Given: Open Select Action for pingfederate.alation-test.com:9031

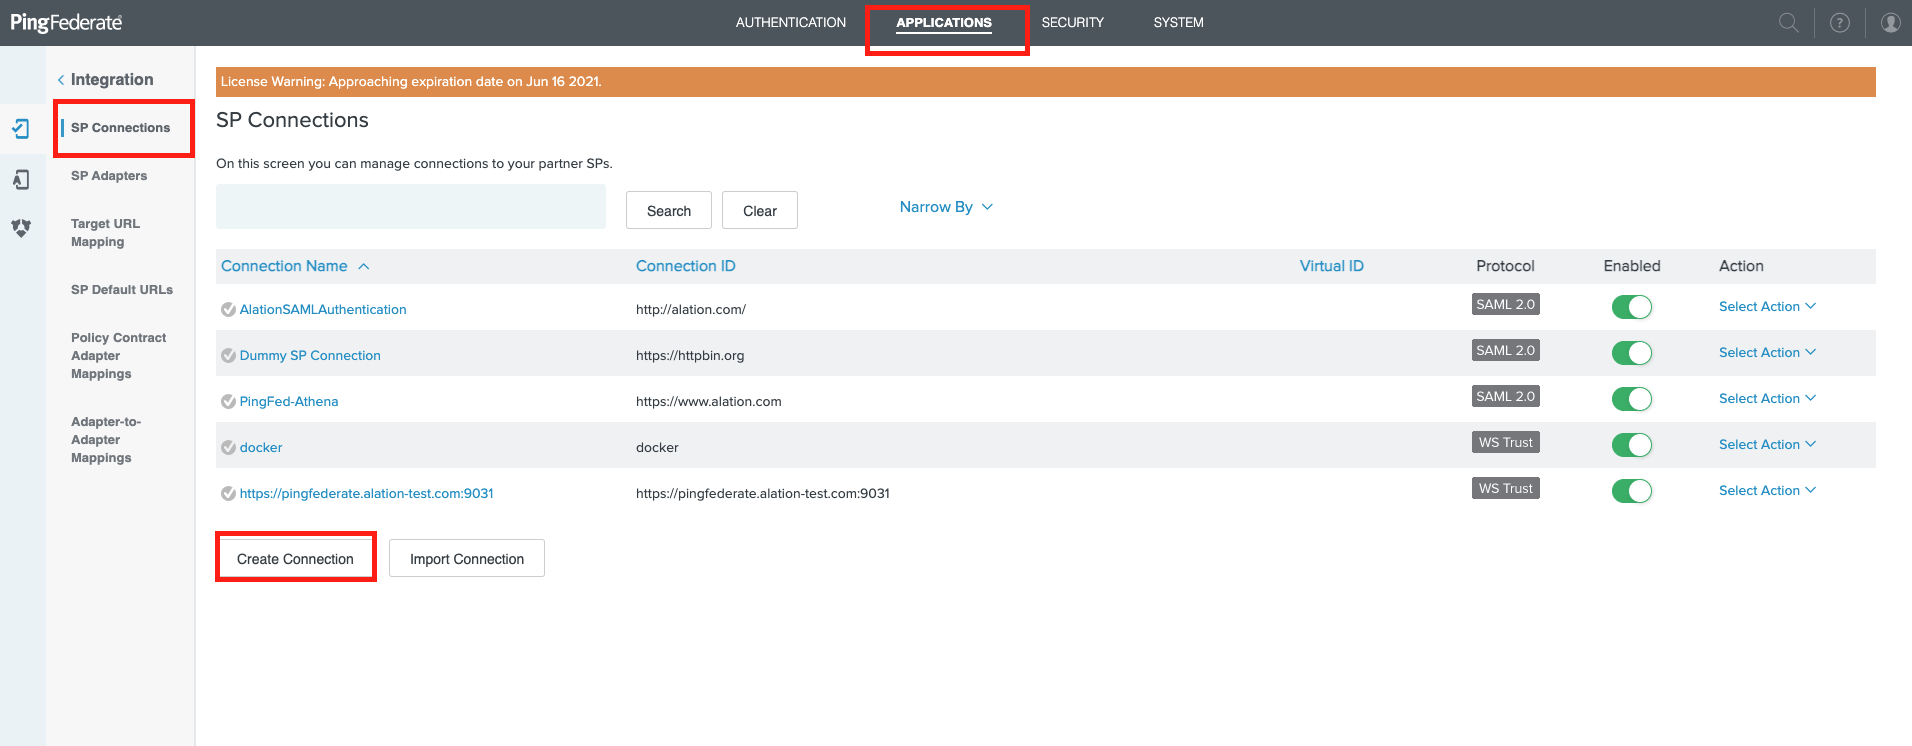Looking at the screenshot, I should click(1767, 491).
